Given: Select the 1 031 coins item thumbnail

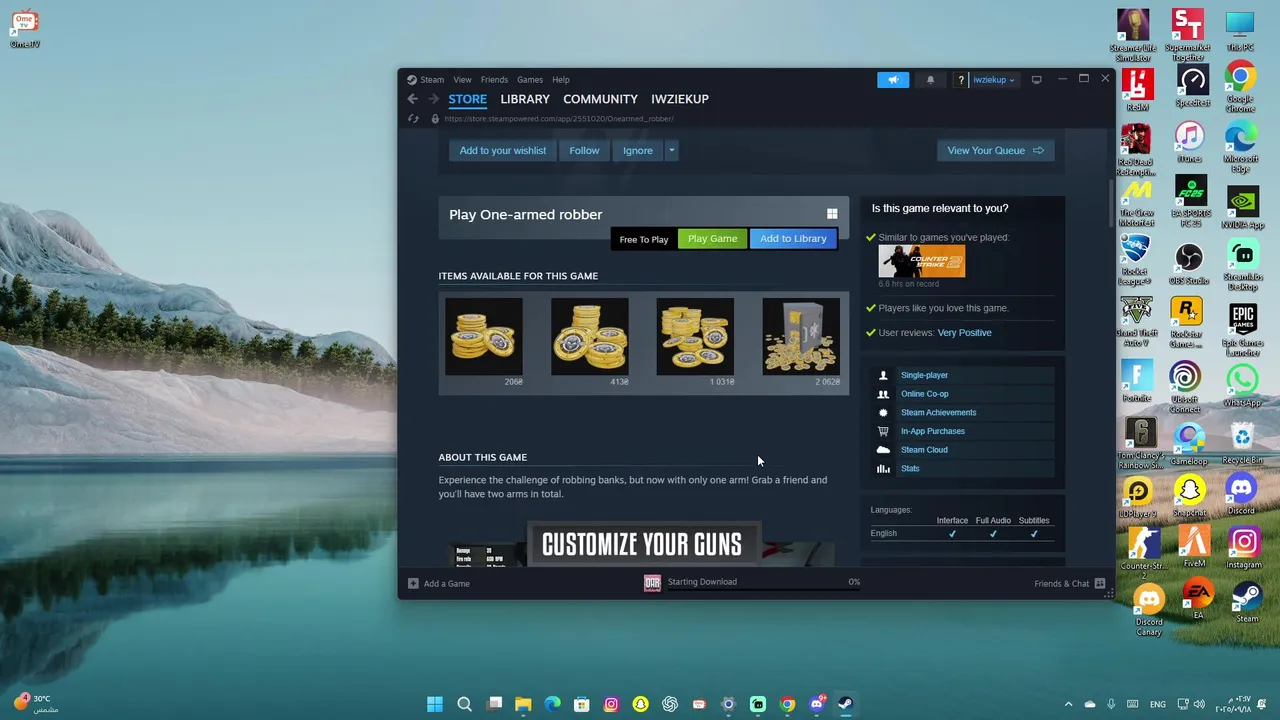Looking at the screenshot, I should click(695, 336).
